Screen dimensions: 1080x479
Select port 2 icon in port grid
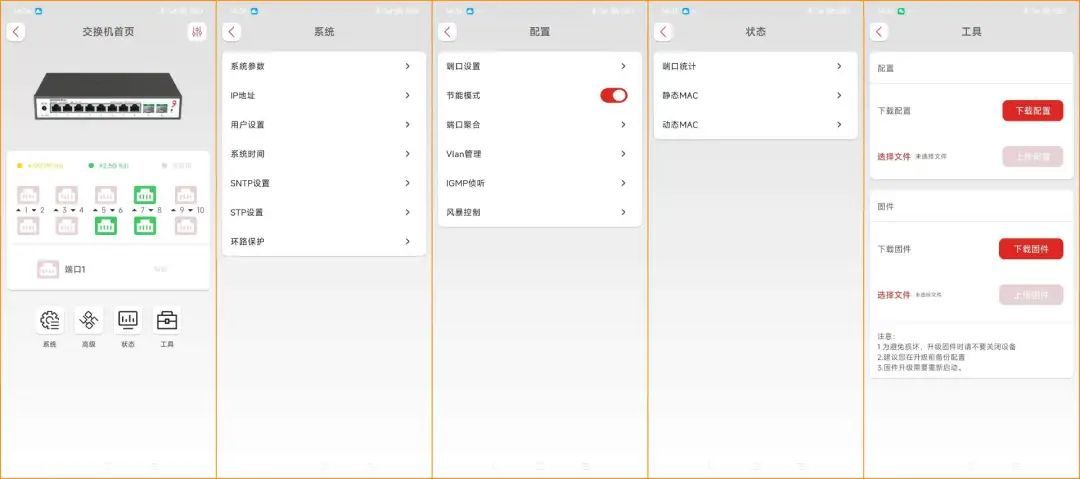click(x=28, y=225)
